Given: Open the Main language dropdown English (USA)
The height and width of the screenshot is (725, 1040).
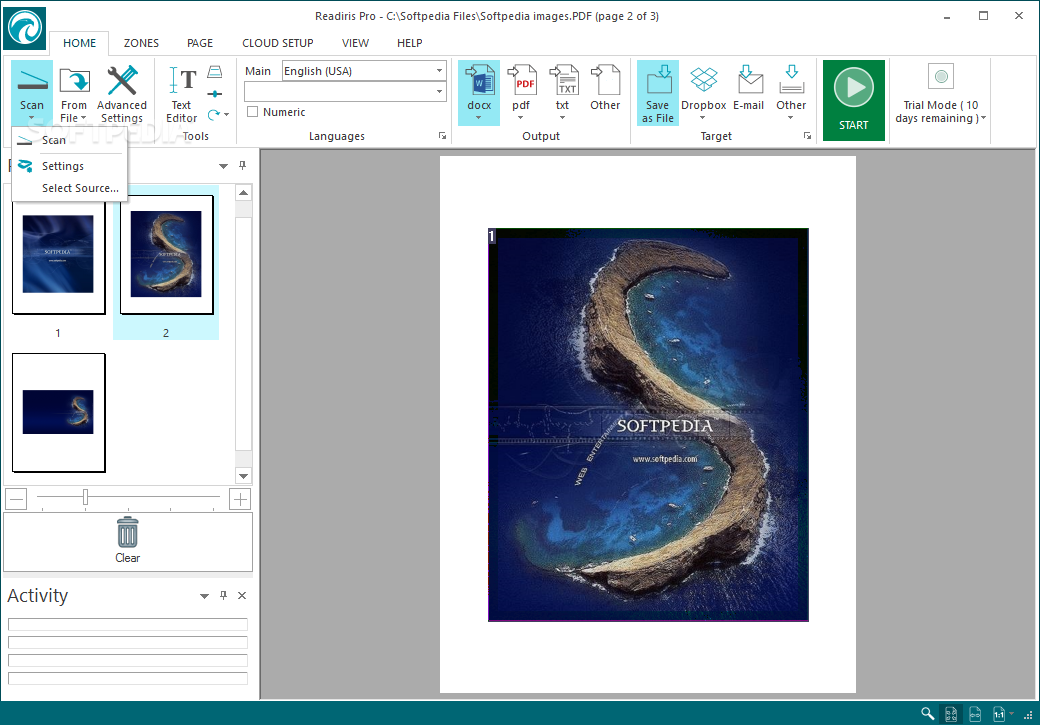Looking at the screenshot, I should pyautogui.click(x=364, y=71).
